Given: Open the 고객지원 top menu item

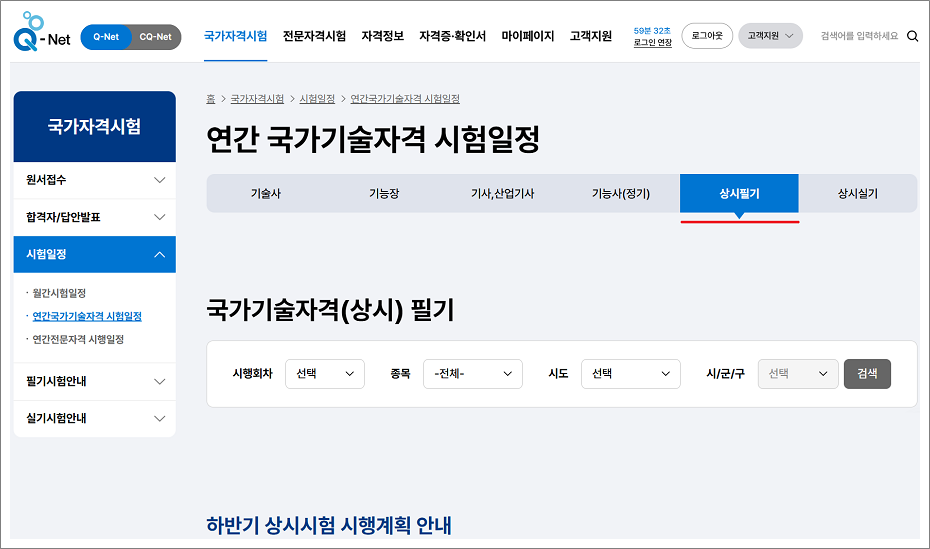Looking at the screenshot, I should coord(591,36).
